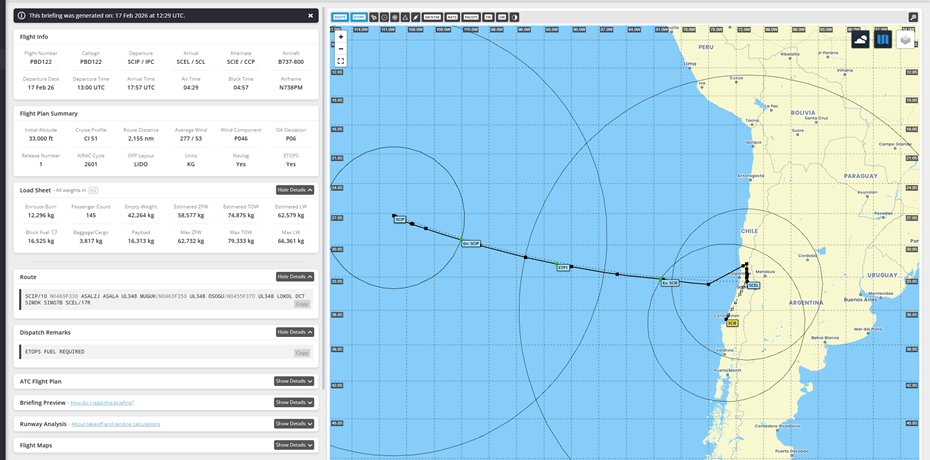This screenshot has width=930, height=460.
Task: Click average wind 277 / 53
Action: tap(191, 138)
